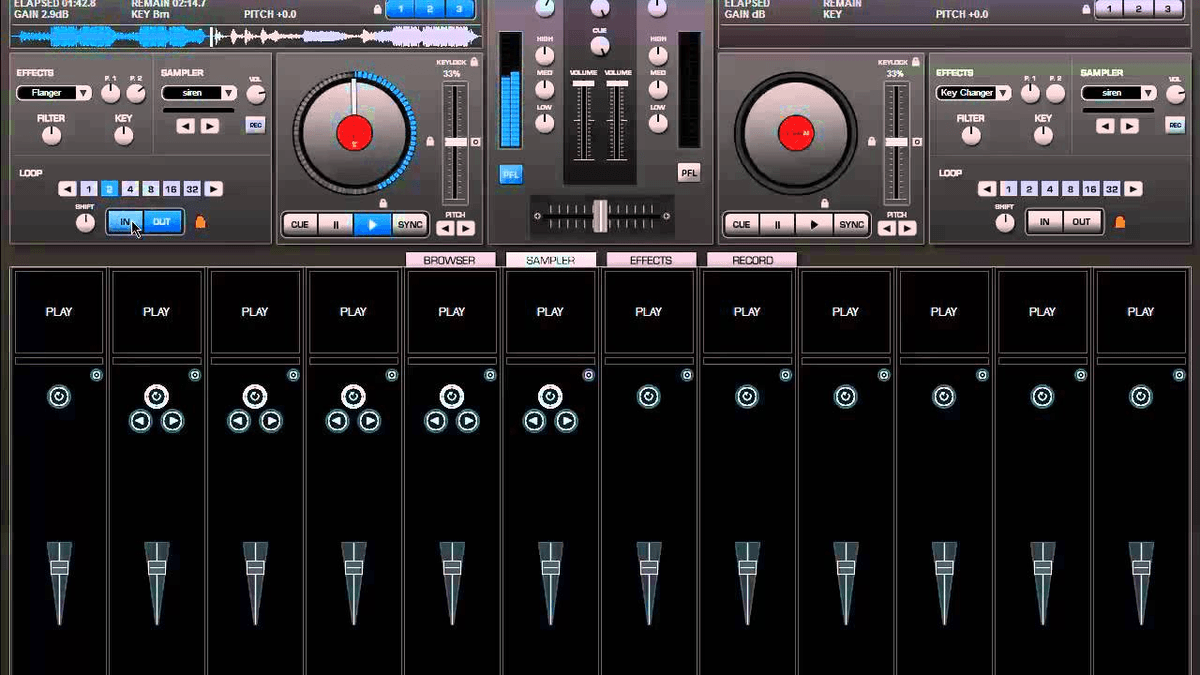Screen dimensions: 1200x675
Task: Pause the left deck
Action: pyautogui.click(x=335, y=225)
